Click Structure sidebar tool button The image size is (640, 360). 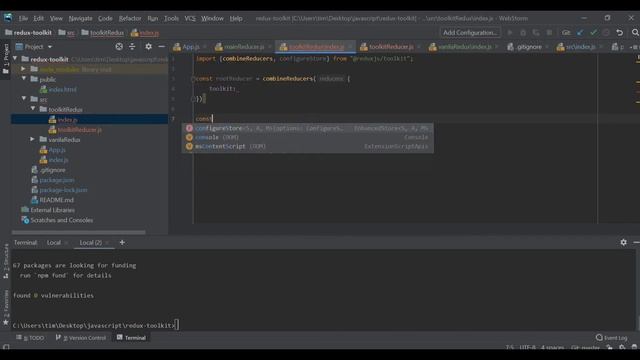pos(5,262)
